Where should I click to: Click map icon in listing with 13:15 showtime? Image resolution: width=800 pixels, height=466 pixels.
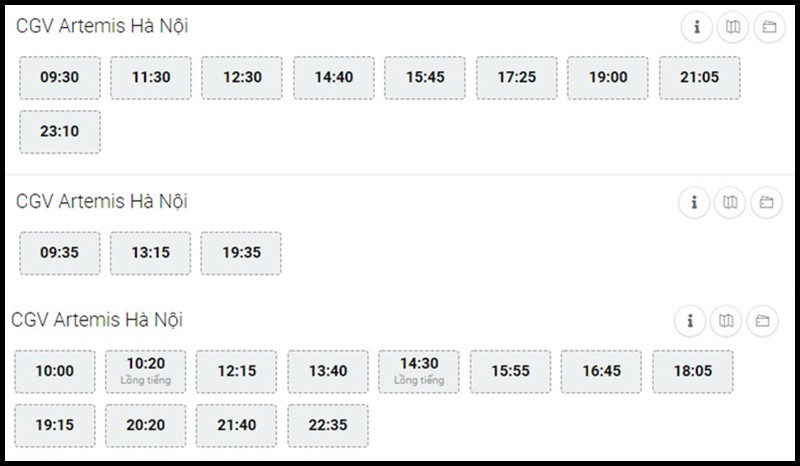tap(730, 203)
